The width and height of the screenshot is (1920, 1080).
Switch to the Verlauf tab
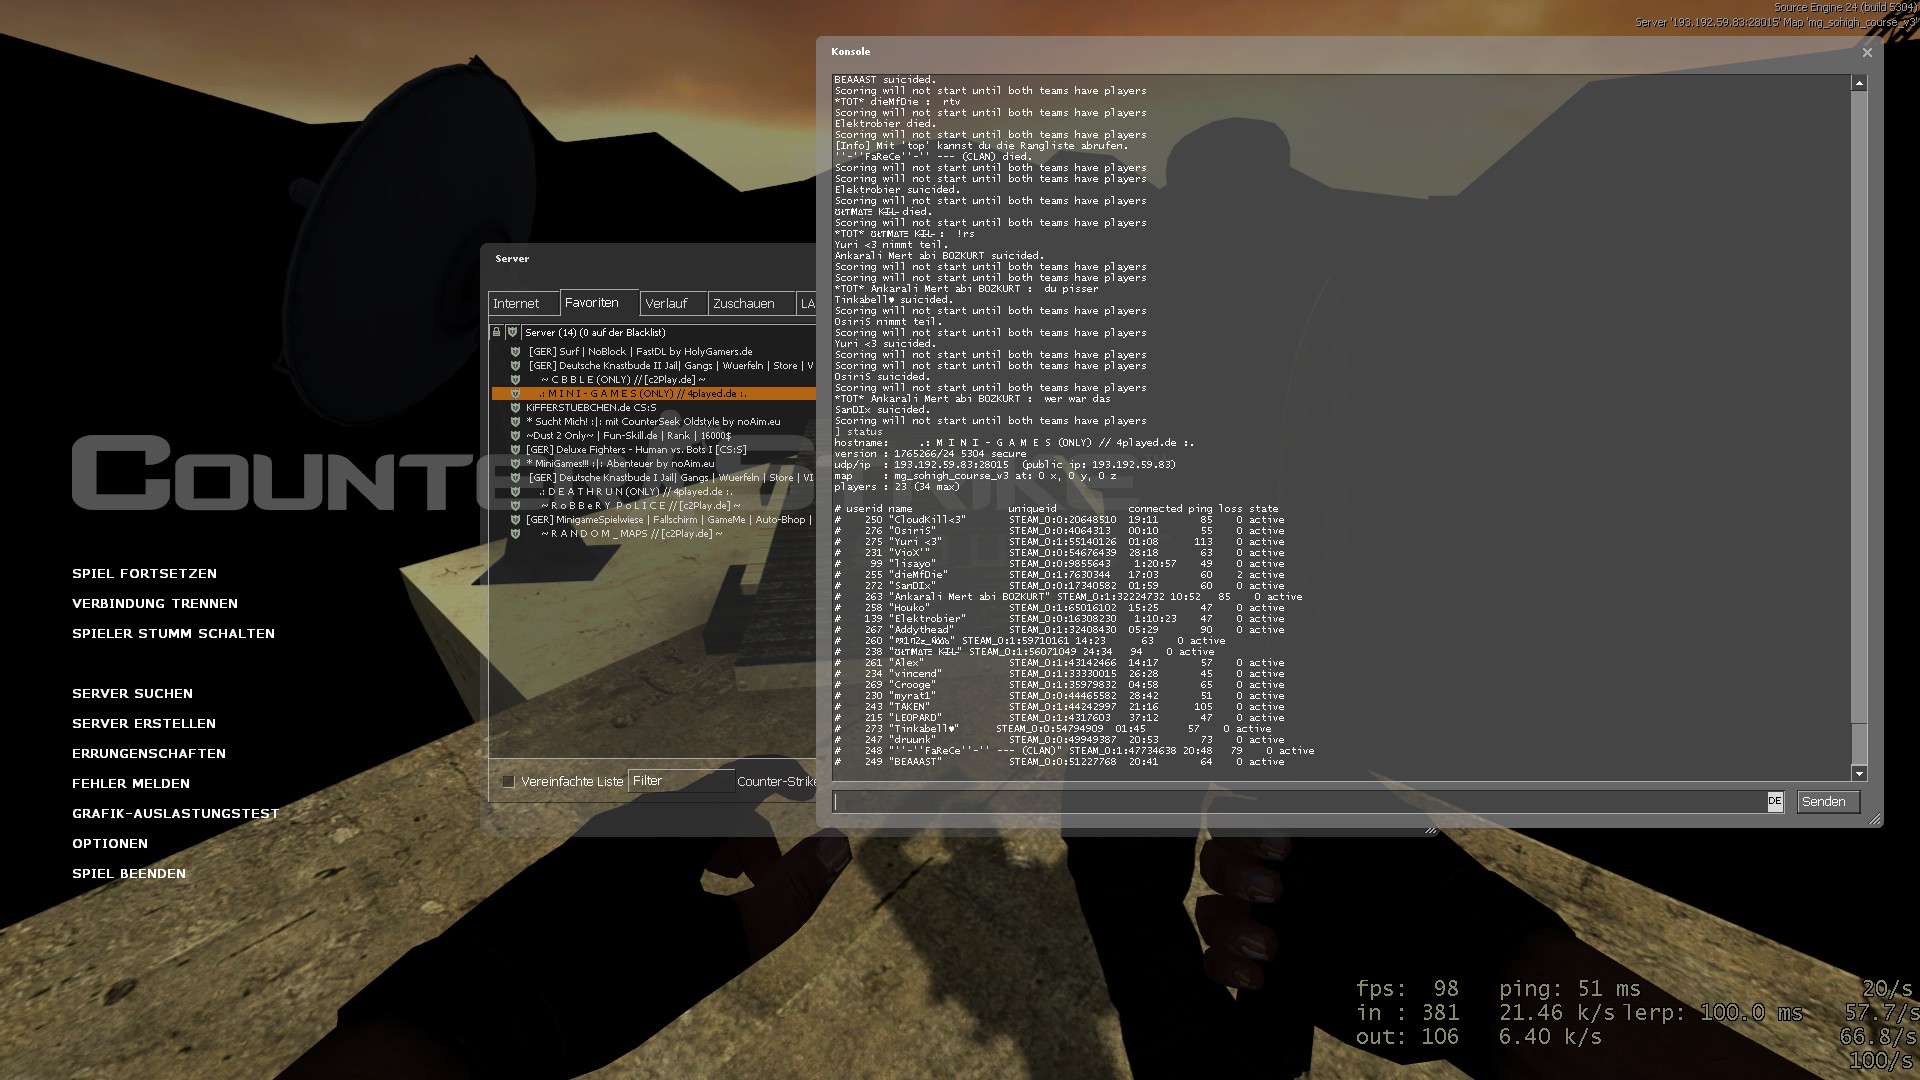coord(674,304)
